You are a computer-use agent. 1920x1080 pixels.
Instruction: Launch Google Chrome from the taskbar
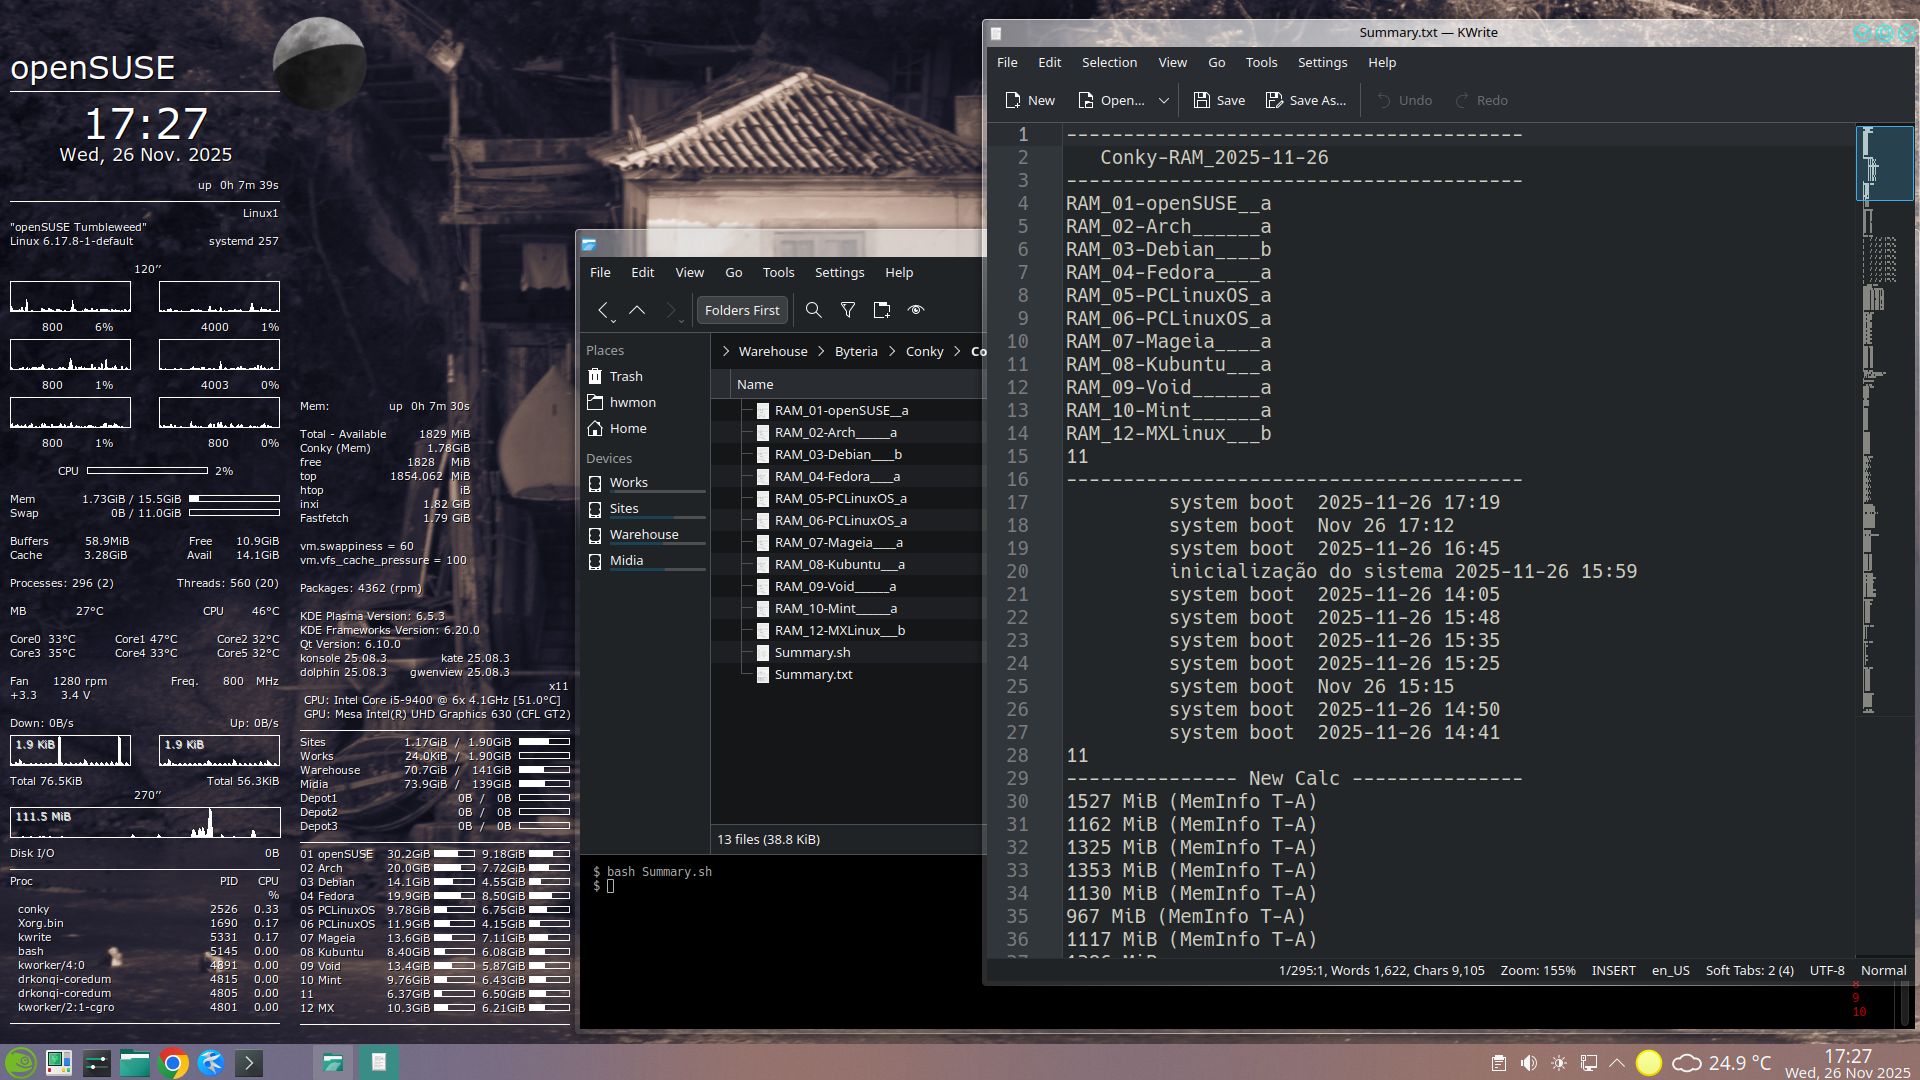(x=173, y=1063)
